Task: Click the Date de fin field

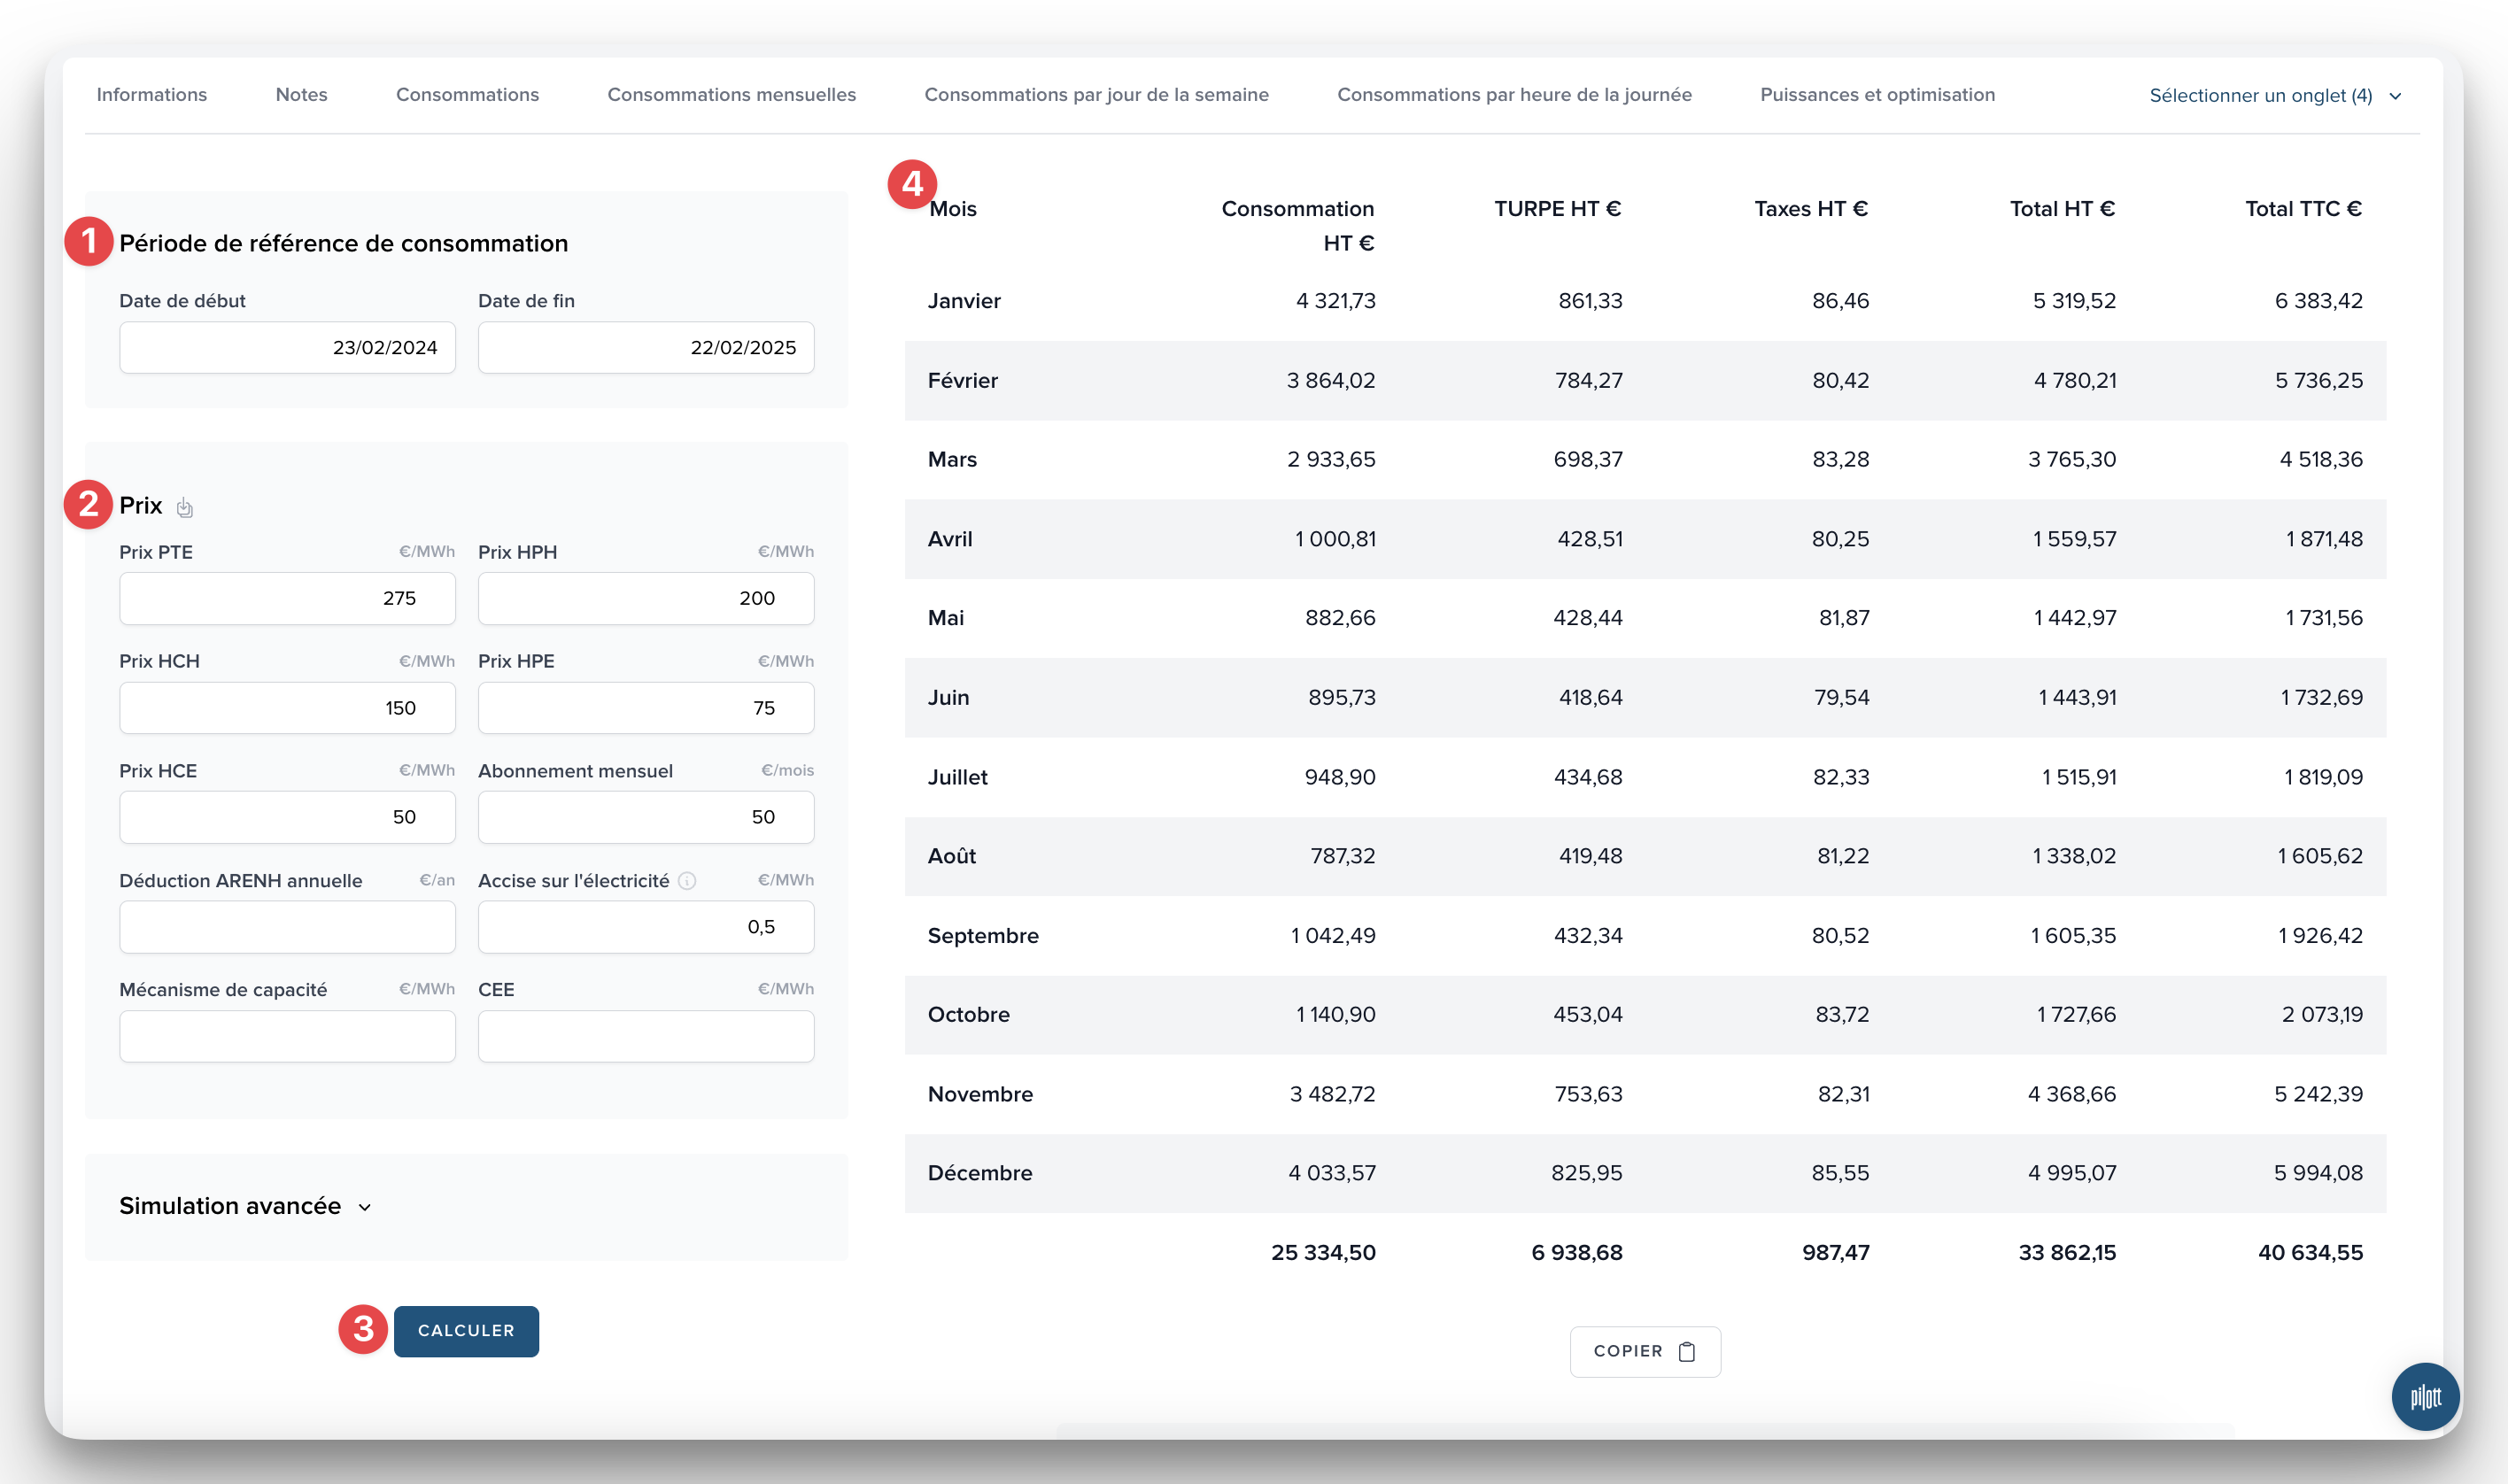Action: coord(646,348)
